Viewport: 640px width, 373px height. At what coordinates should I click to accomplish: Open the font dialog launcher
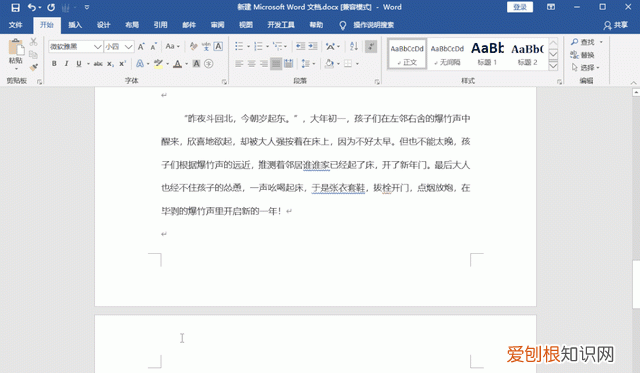tap(224, 82)
